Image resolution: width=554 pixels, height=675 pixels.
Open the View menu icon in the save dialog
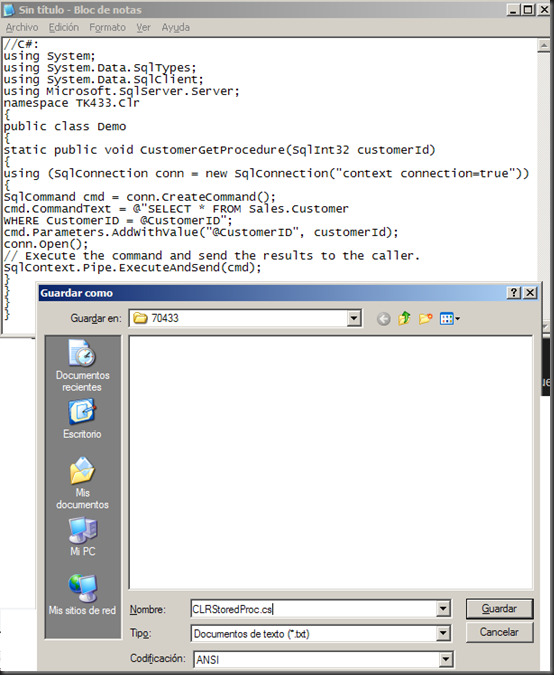pyautogui.click(x=449, y=319)
